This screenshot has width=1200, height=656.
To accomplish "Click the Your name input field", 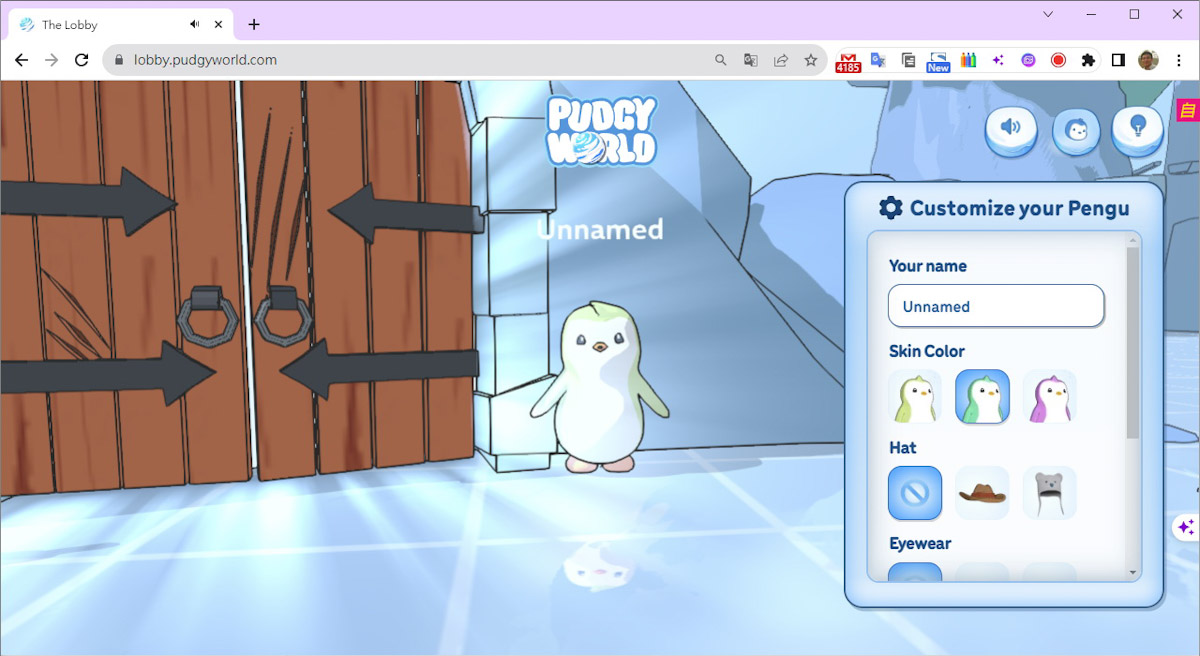I will [996, 306].
